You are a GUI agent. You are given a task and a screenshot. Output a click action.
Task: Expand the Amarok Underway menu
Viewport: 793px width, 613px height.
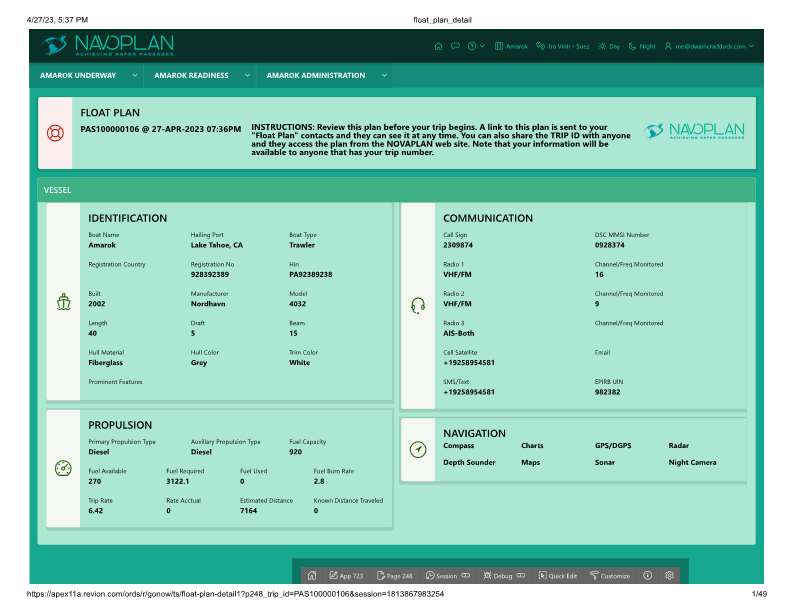(x=83, y=75)
